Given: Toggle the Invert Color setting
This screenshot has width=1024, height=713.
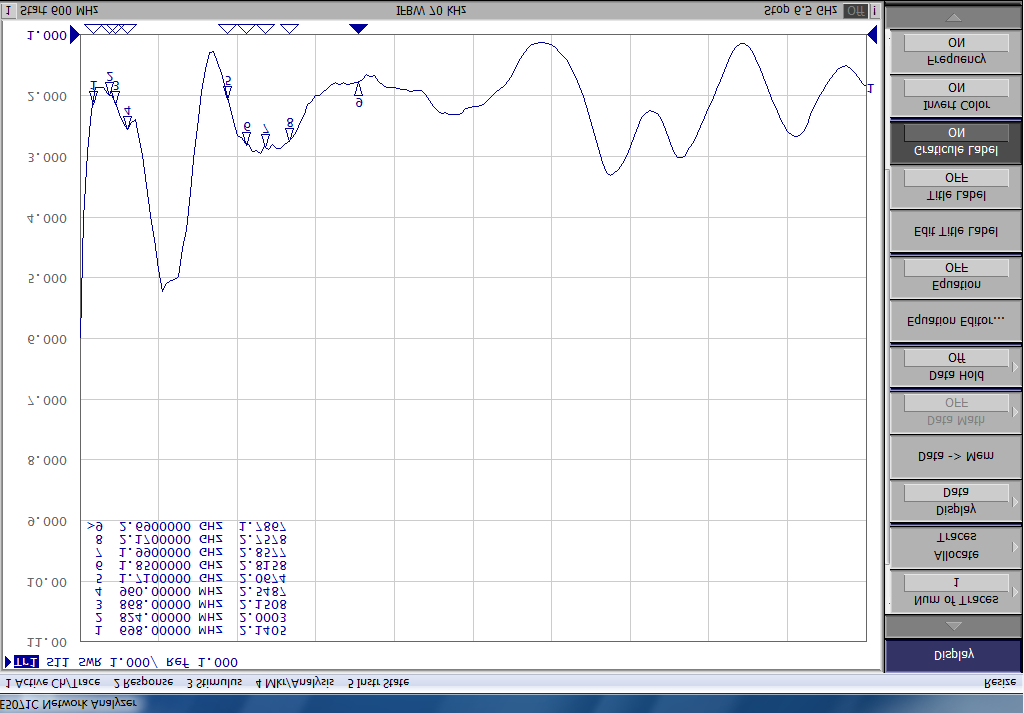Looking at the screenshot, I should click(x=953, y=96).
